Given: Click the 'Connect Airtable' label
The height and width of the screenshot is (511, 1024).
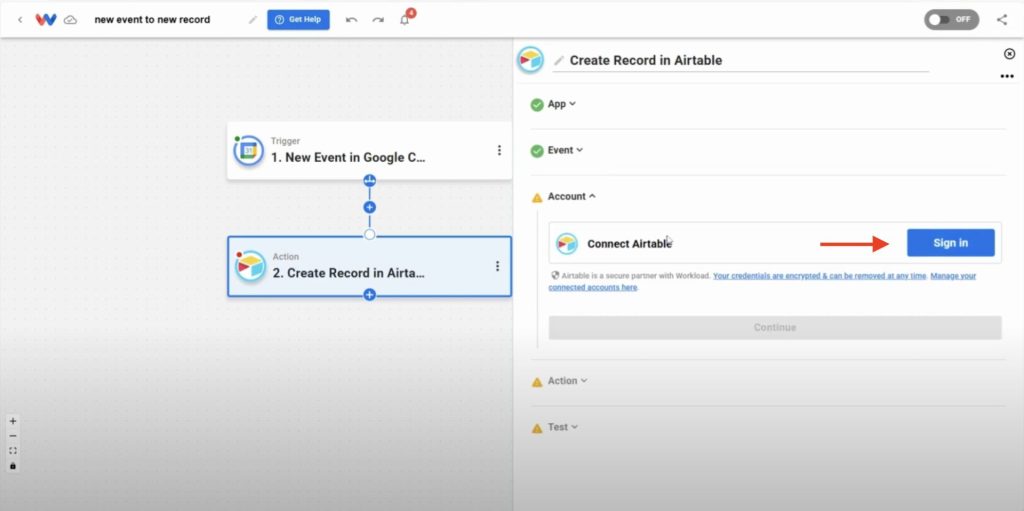Looking at the screenshot, I should [x=629, y=244].
